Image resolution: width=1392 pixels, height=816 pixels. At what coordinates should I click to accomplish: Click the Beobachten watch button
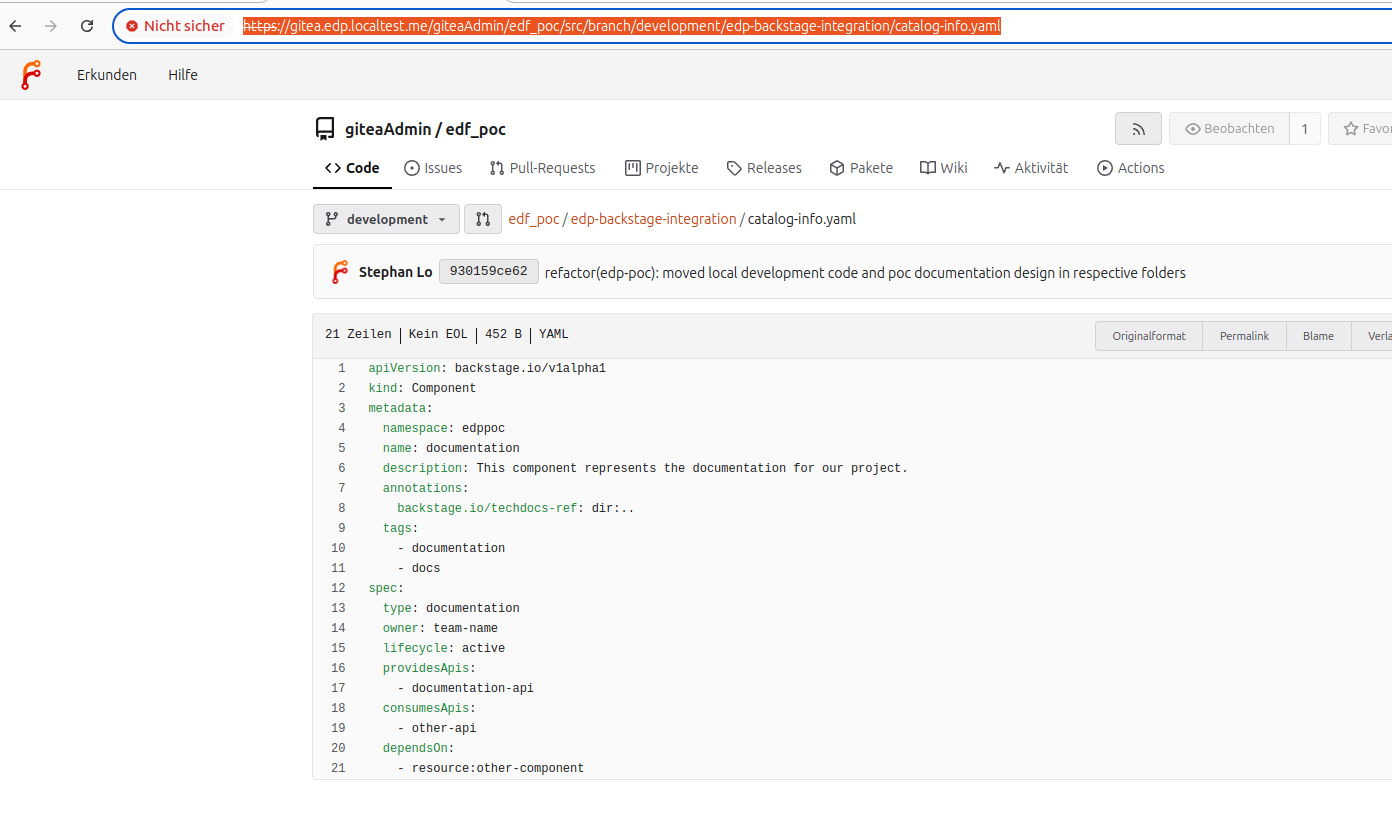[1229, 129]
